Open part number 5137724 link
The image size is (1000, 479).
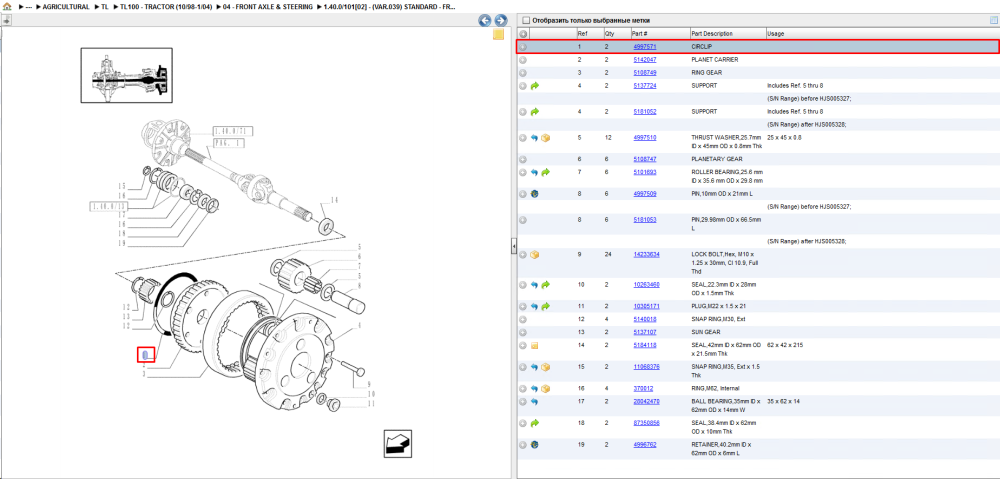[x=644, y=85]
